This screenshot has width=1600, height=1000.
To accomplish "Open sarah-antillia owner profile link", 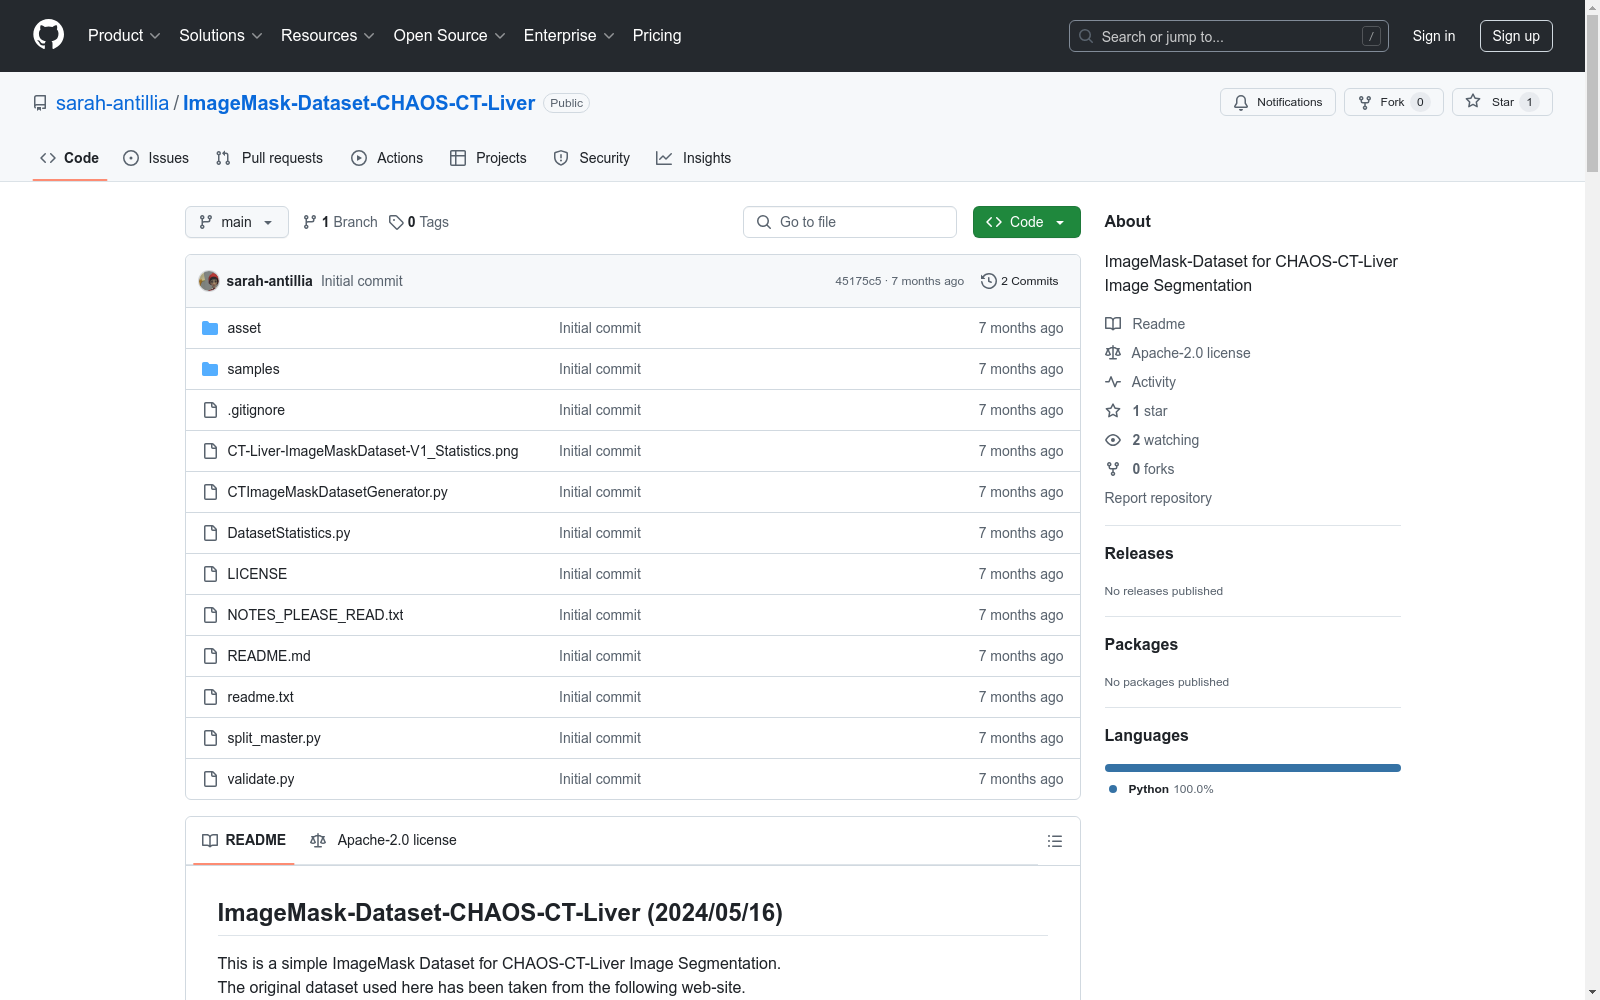I will (112, 103).
